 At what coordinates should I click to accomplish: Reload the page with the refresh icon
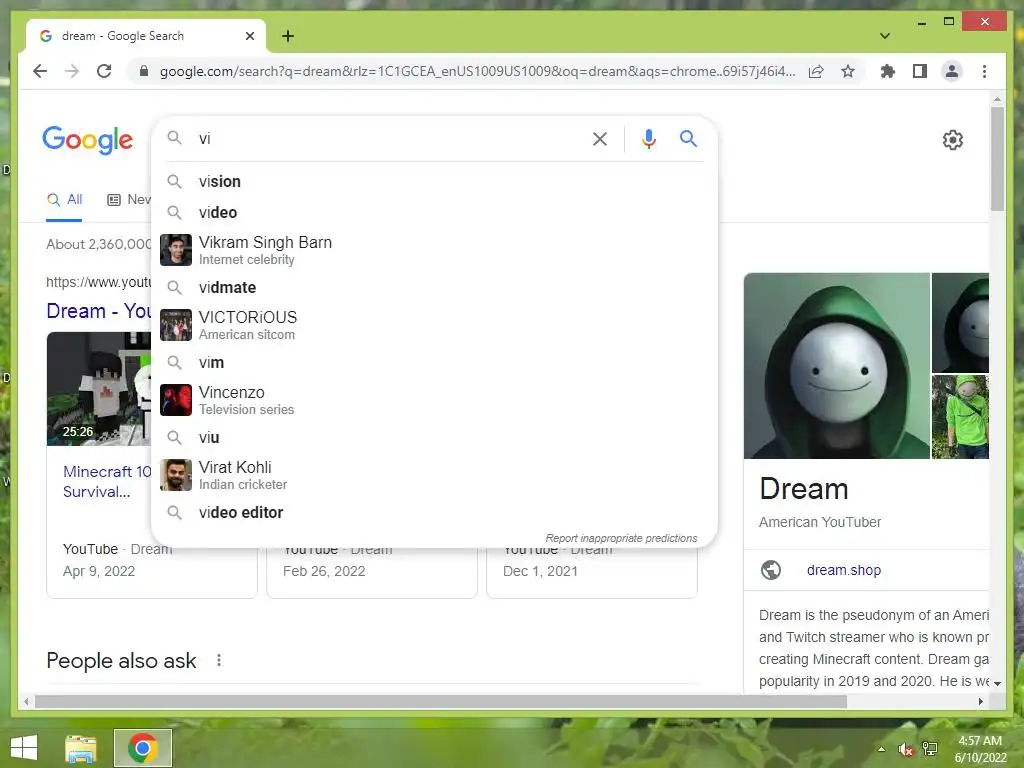104,71
